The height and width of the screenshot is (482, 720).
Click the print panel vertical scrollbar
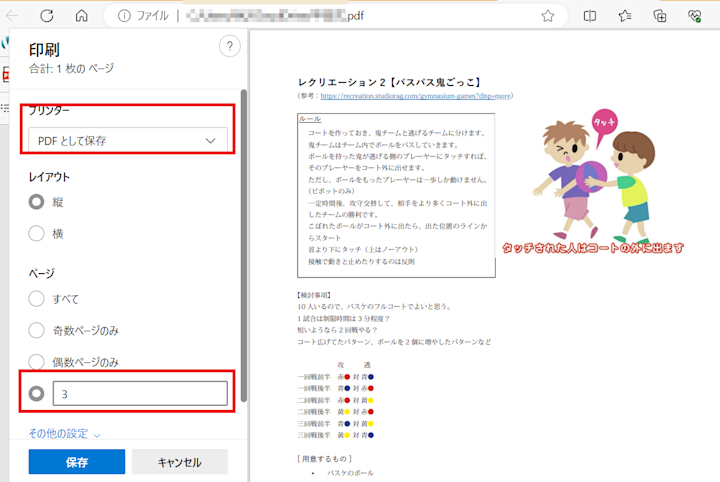[x=244, y=246]
